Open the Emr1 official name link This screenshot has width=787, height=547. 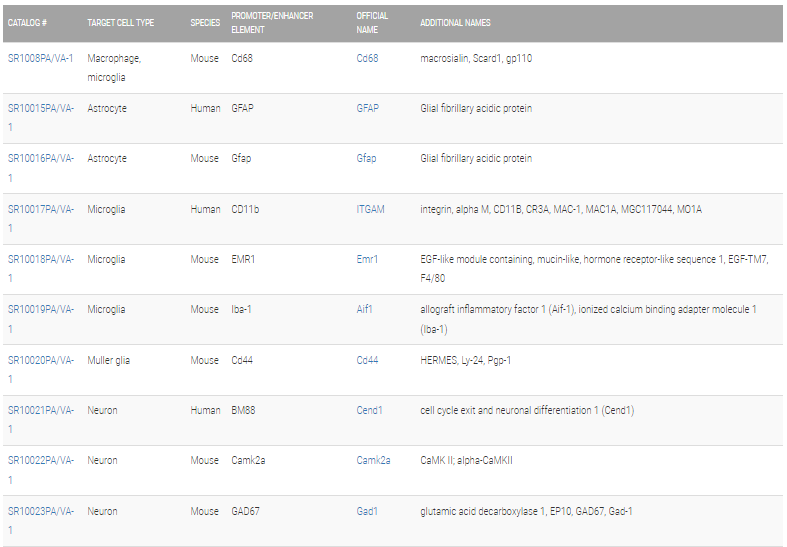[367, 259]
